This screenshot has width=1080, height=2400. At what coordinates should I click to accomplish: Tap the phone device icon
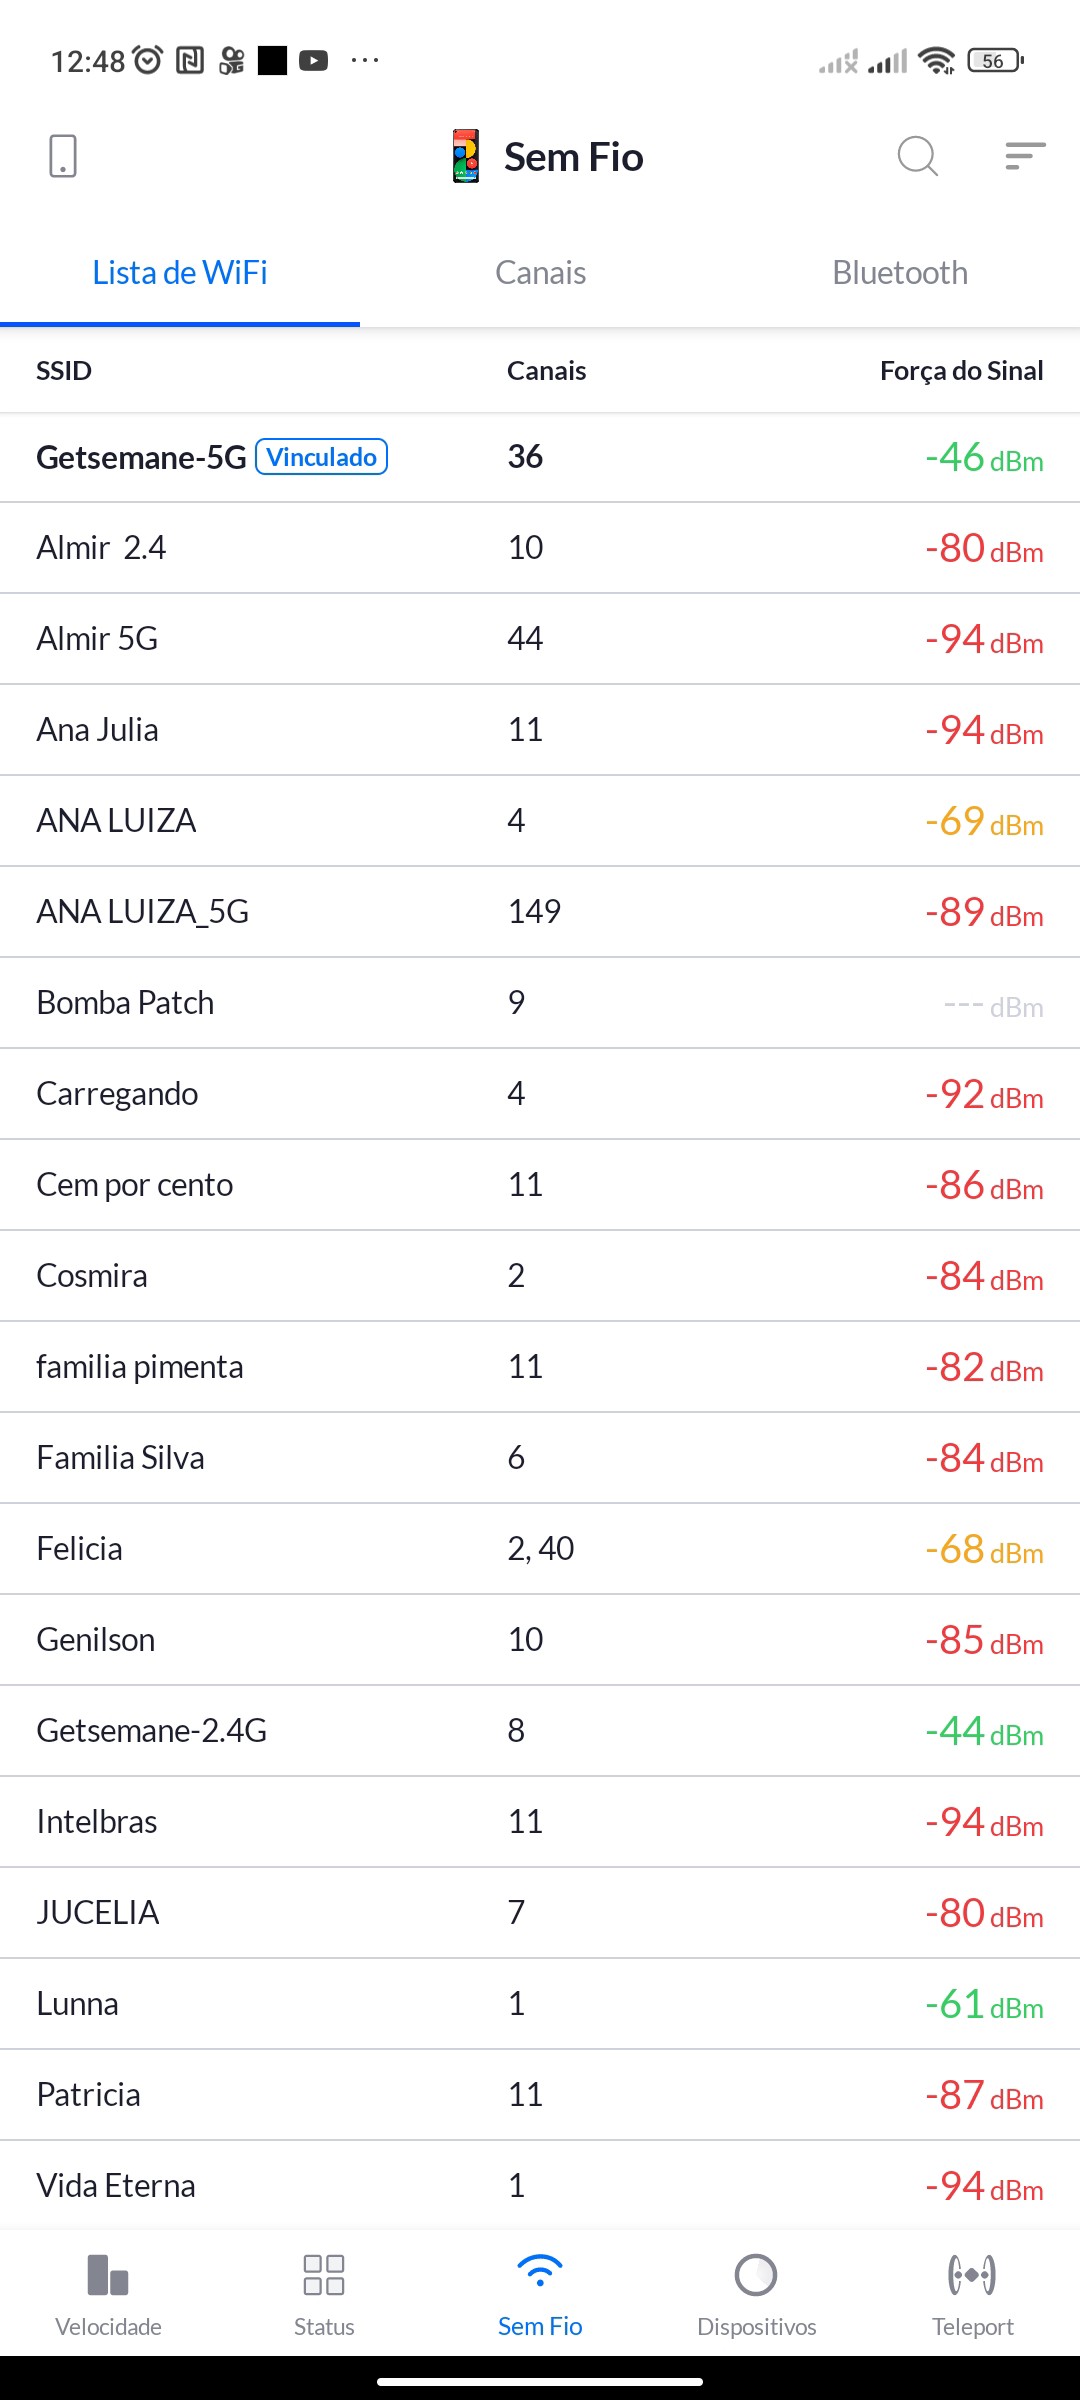[x=63, y=156]
